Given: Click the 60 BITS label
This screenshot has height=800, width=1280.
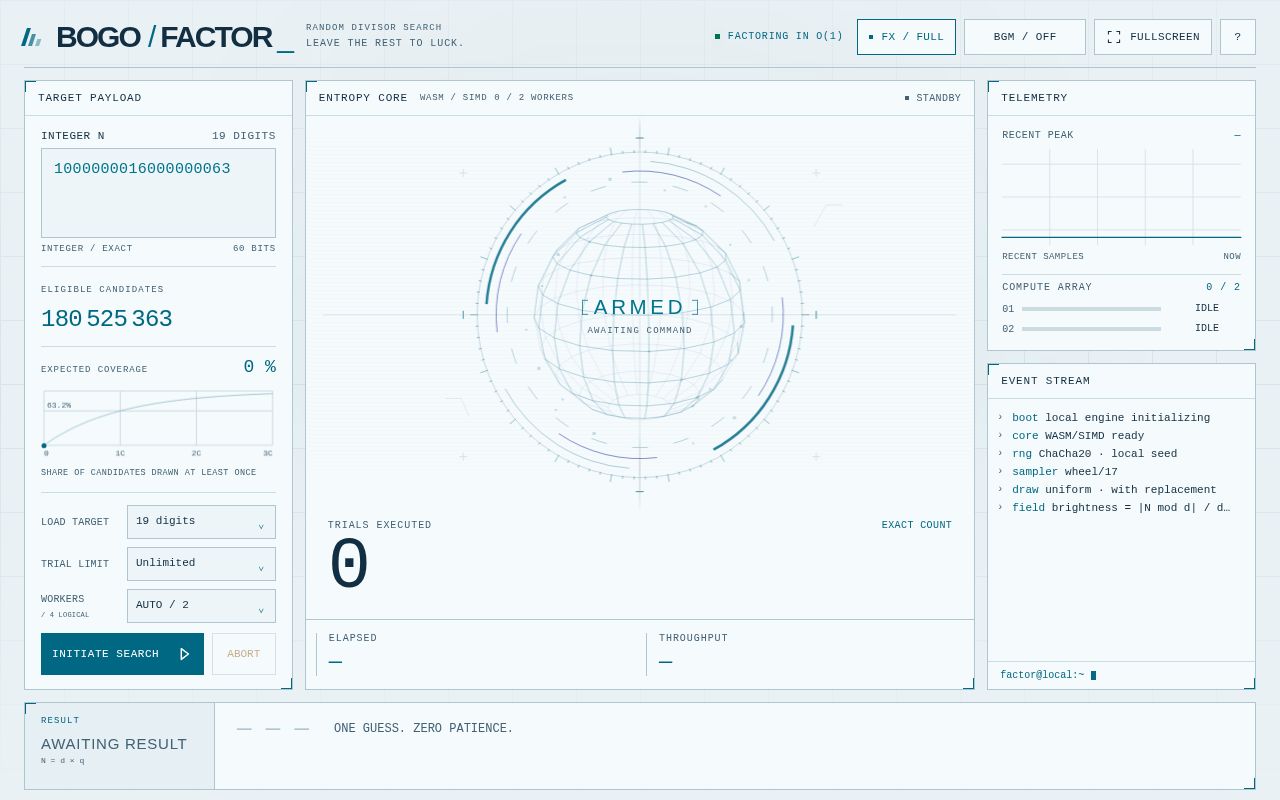Looking at the screenshot, I should pos(254,249).
